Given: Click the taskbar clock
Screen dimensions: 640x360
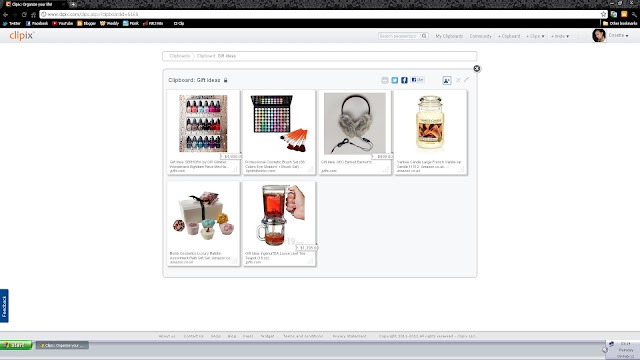Looking at the screenshot, I should (626, 350).
